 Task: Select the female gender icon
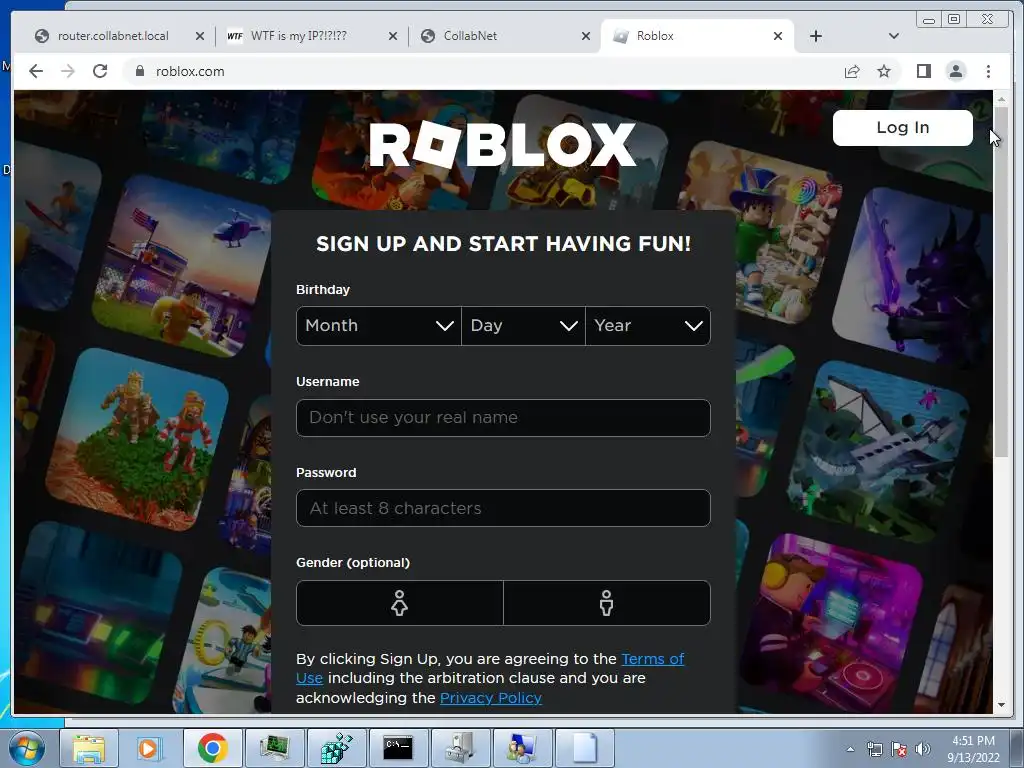click(x=400, y=603)
